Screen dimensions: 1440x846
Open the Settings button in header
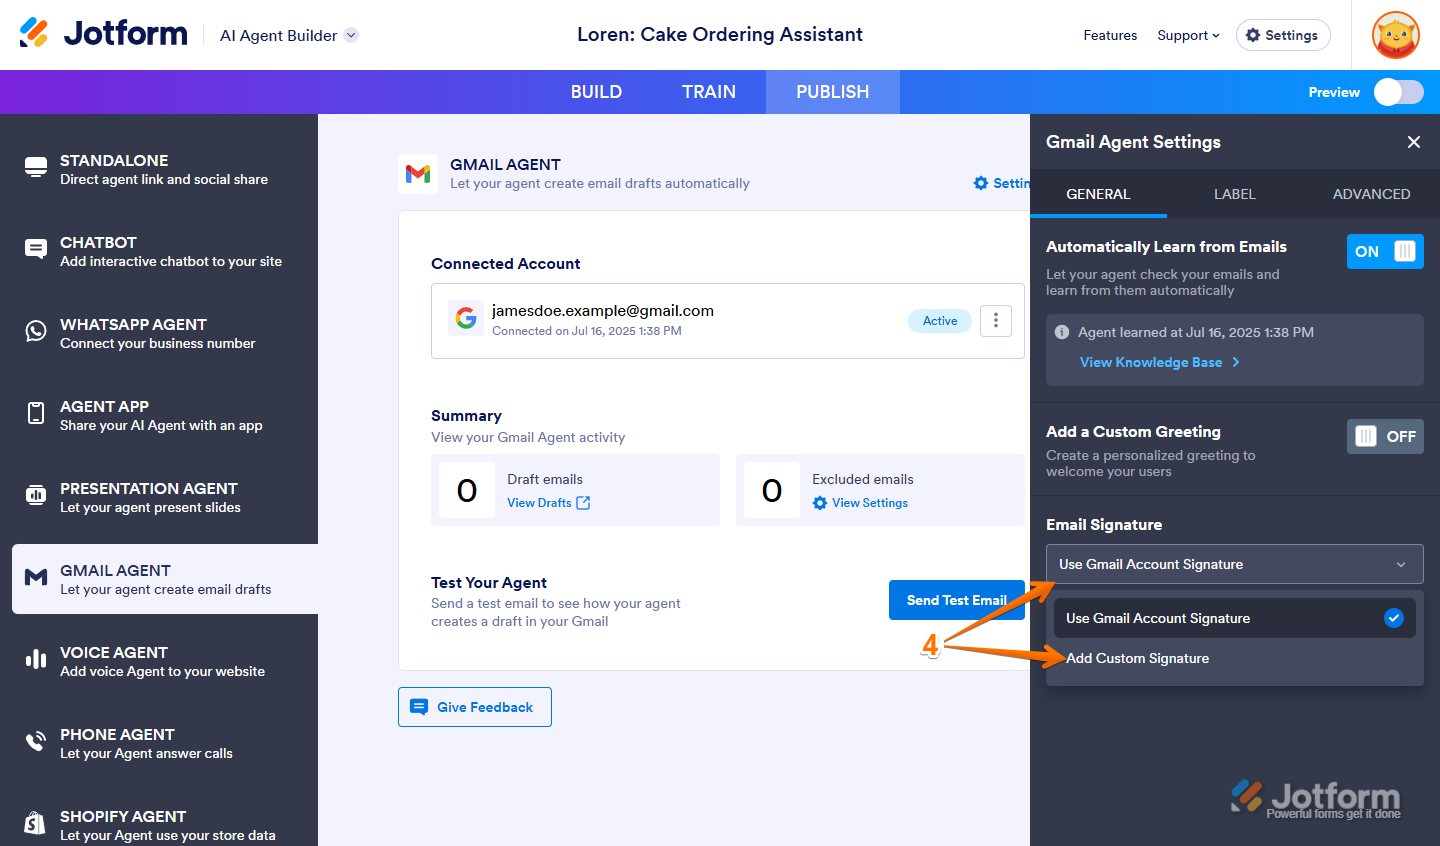[1283, 35]
